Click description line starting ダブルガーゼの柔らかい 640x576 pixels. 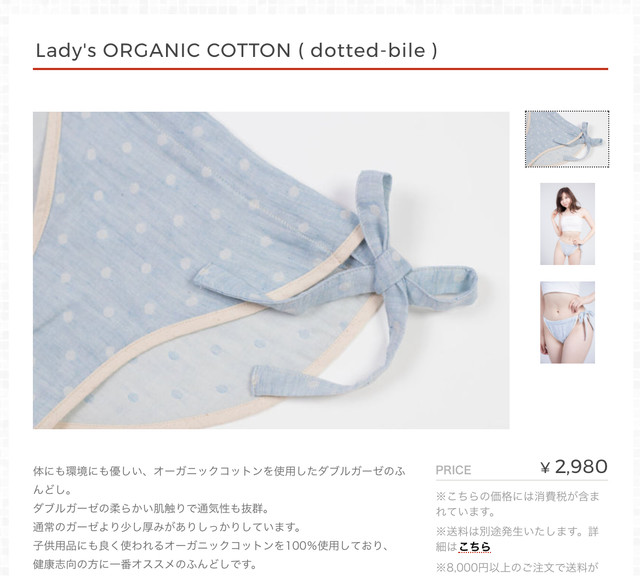point(151,509)
